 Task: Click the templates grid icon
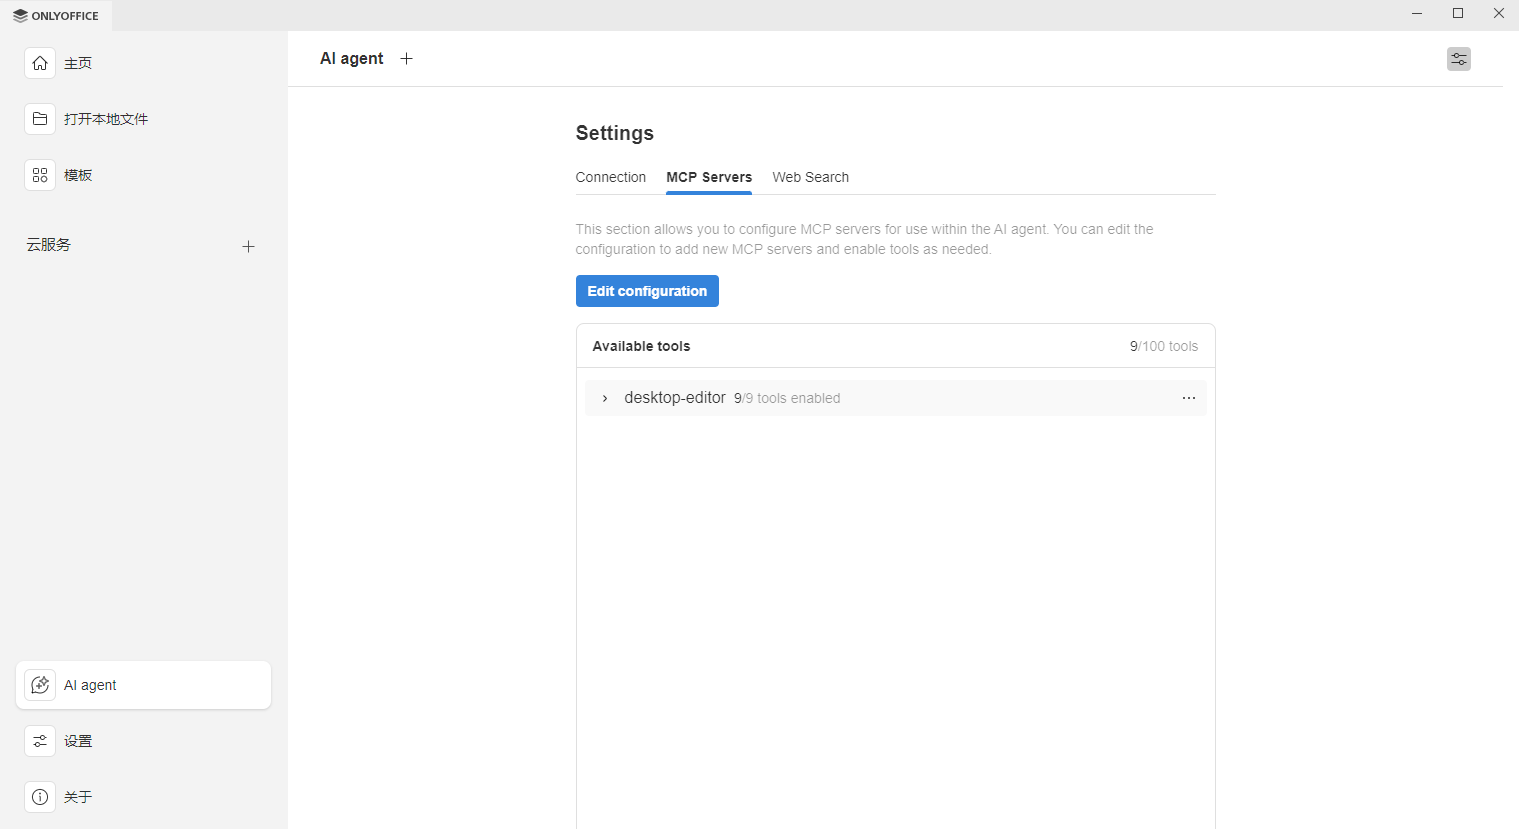[x=40, y=175]
